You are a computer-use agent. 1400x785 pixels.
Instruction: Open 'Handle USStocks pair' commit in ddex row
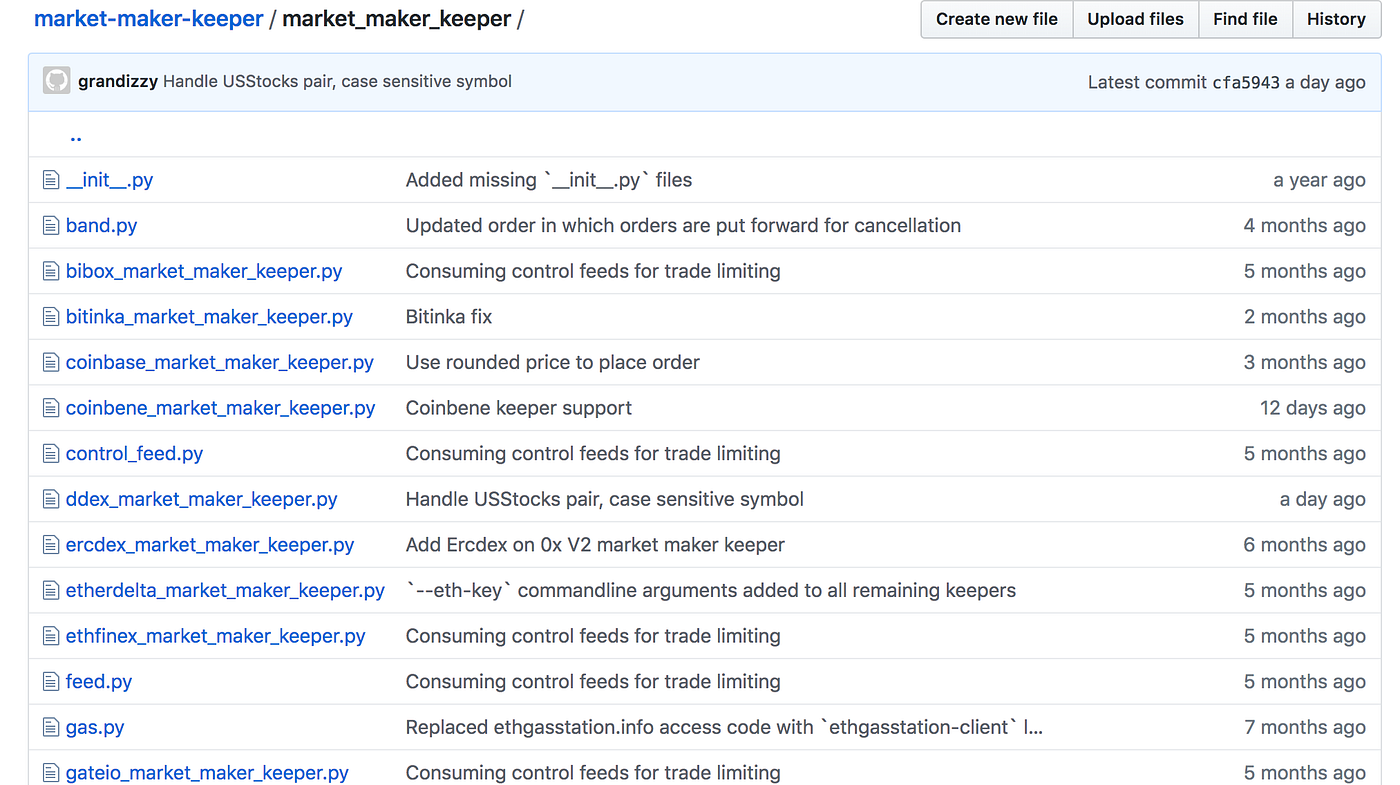605,499
